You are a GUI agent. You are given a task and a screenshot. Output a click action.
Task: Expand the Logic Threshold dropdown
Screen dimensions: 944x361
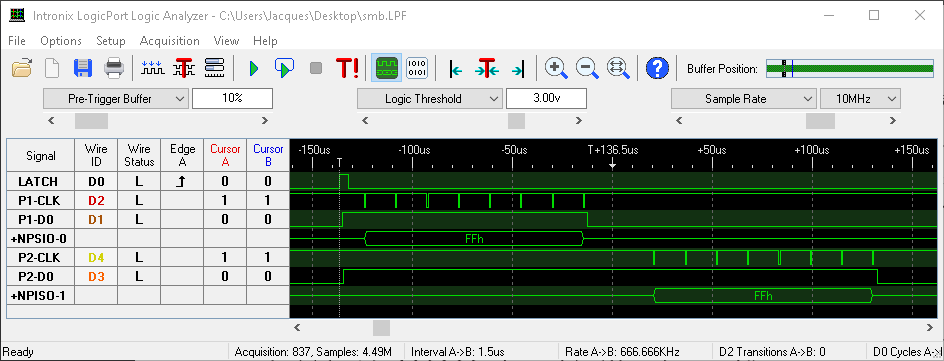pyautogui.click(x=430, y=99)
